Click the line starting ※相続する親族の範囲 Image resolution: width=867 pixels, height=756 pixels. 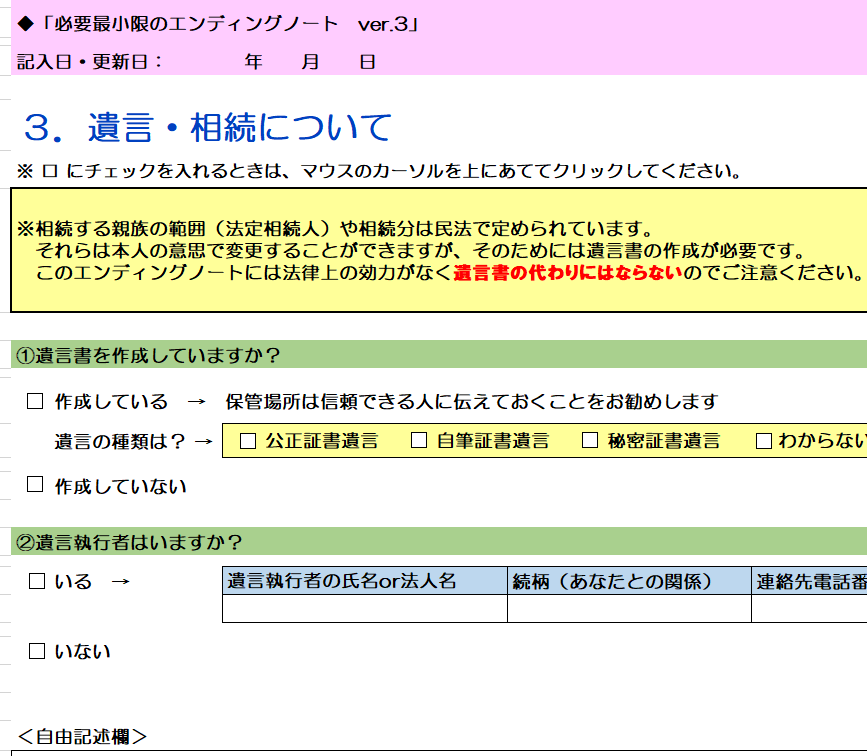pyautogui.click(x=336, y=228)
